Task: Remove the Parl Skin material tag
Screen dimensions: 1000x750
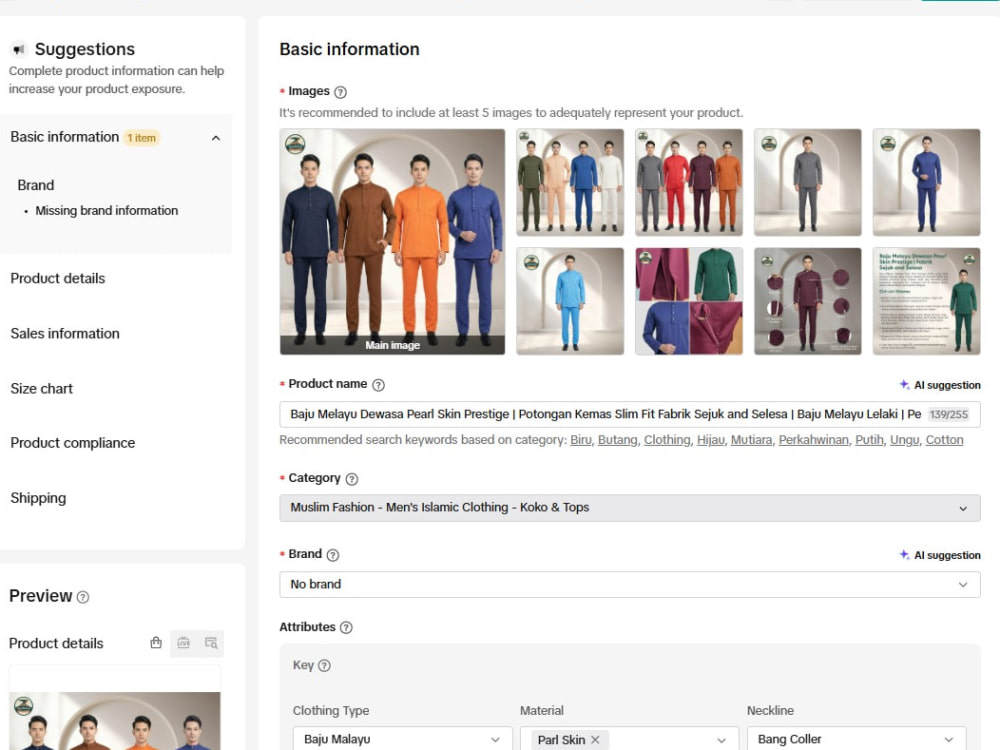Action: 595,739
